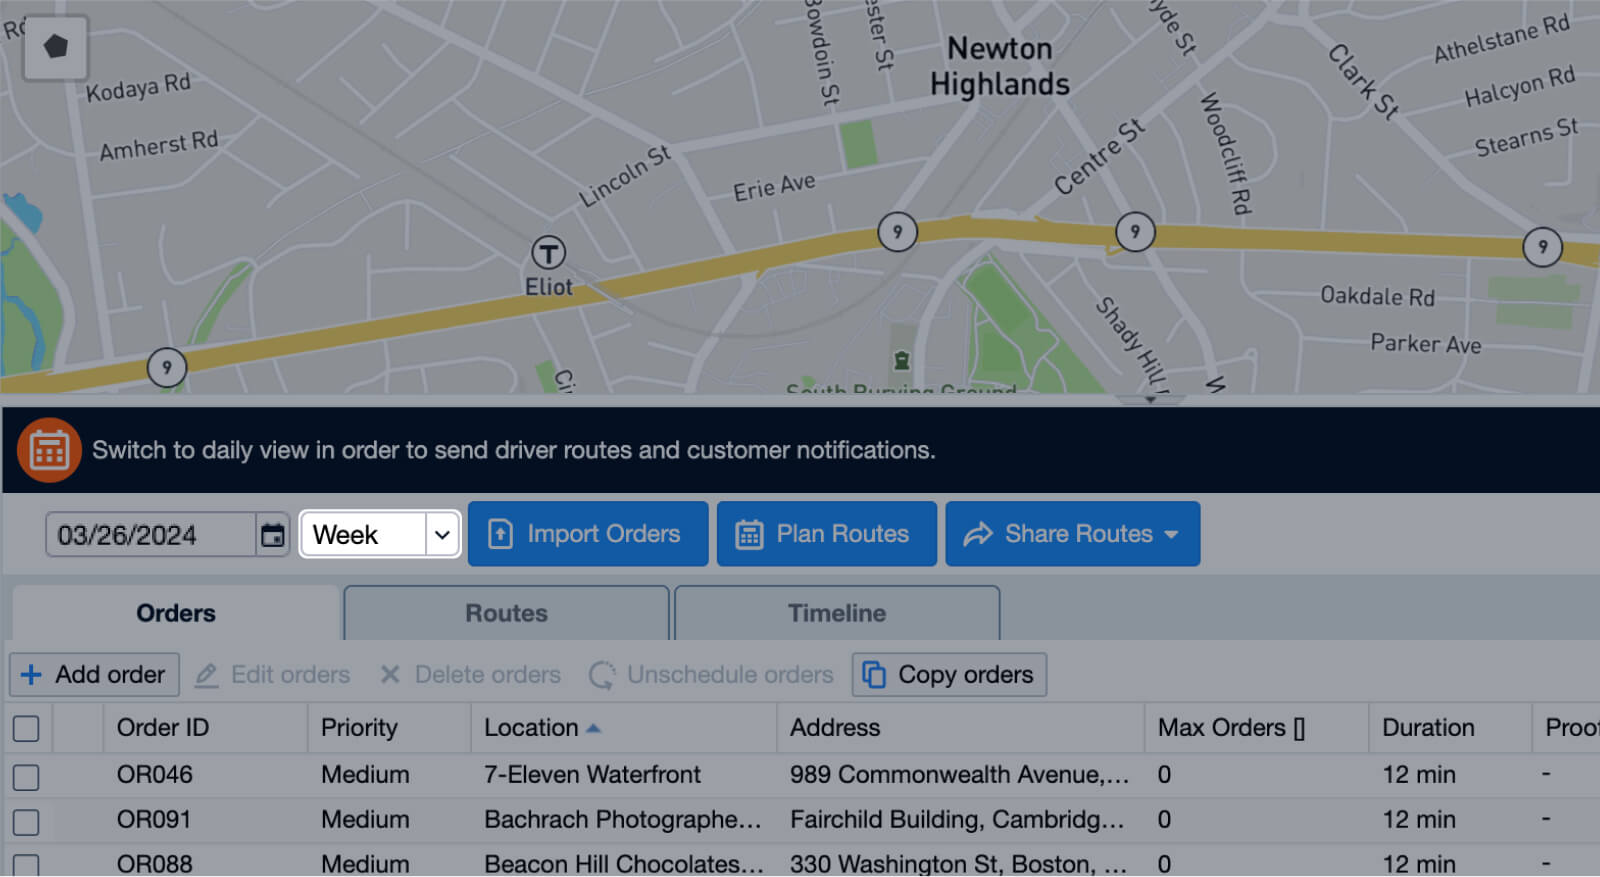Image resolution: width=1600 pixels, height=877 pixels.
Task: Click the Unschedule orders circular icon
Action: click(602, 675)
